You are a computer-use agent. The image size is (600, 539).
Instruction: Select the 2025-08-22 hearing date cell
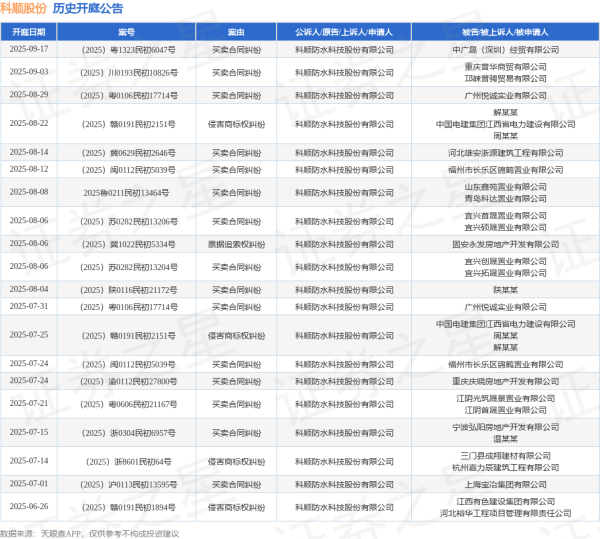(x=29, y=123)
